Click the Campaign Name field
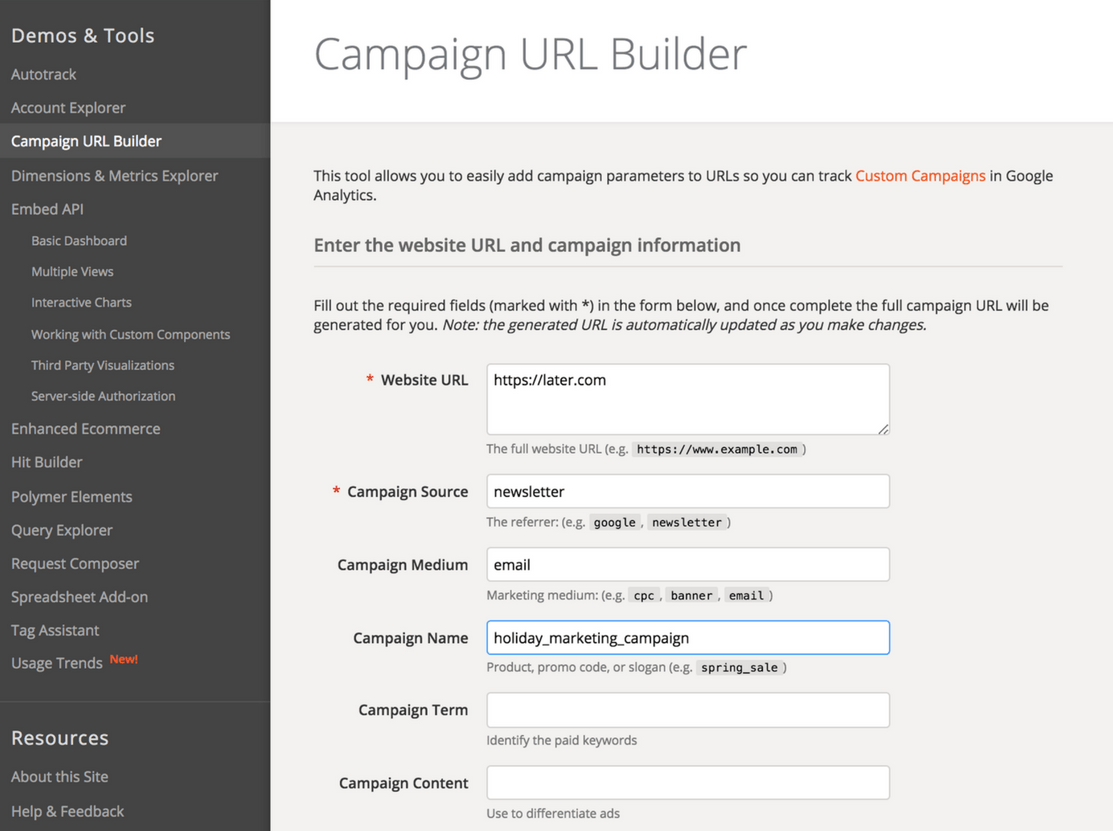1113x831 pixels. click(688, 637)
